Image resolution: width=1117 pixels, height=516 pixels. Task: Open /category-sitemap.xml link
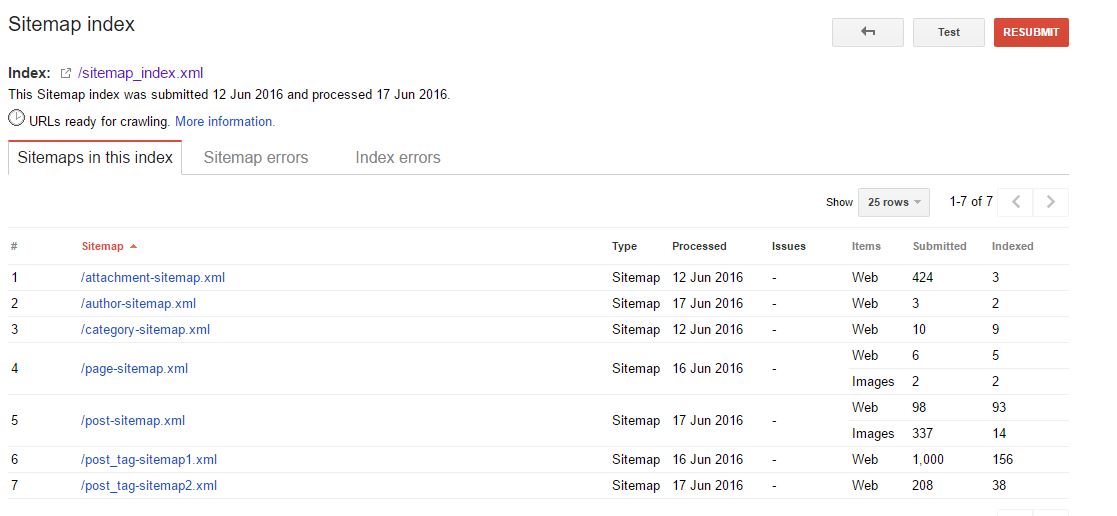click(x=146, y=330)
